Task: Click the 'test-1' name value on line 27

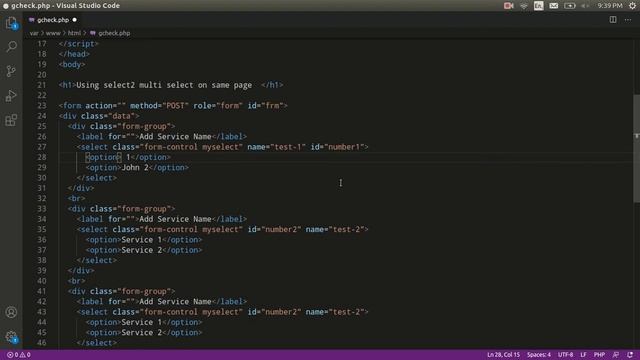Action: (288, 147)
